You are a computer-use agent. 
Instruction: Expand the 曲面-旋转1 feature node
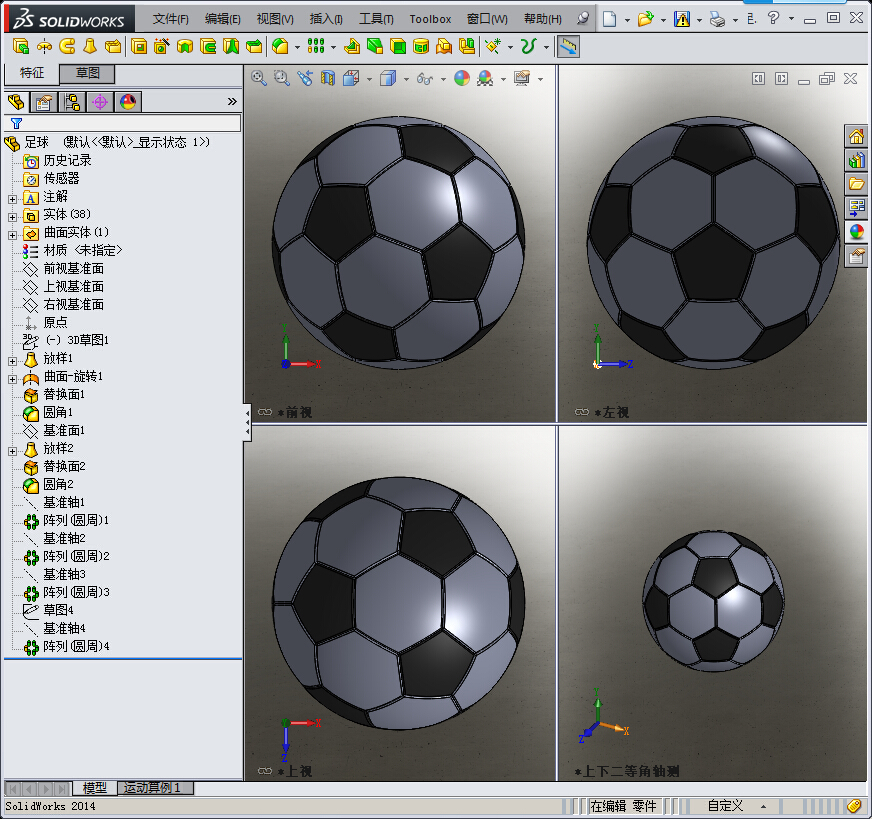[12, 379]
